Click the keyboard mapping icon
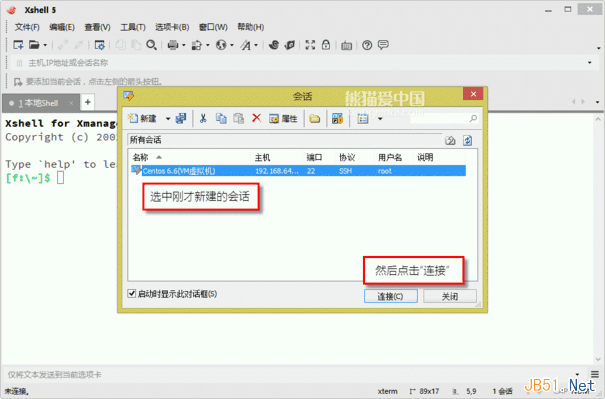 click(x=346, y=46)
